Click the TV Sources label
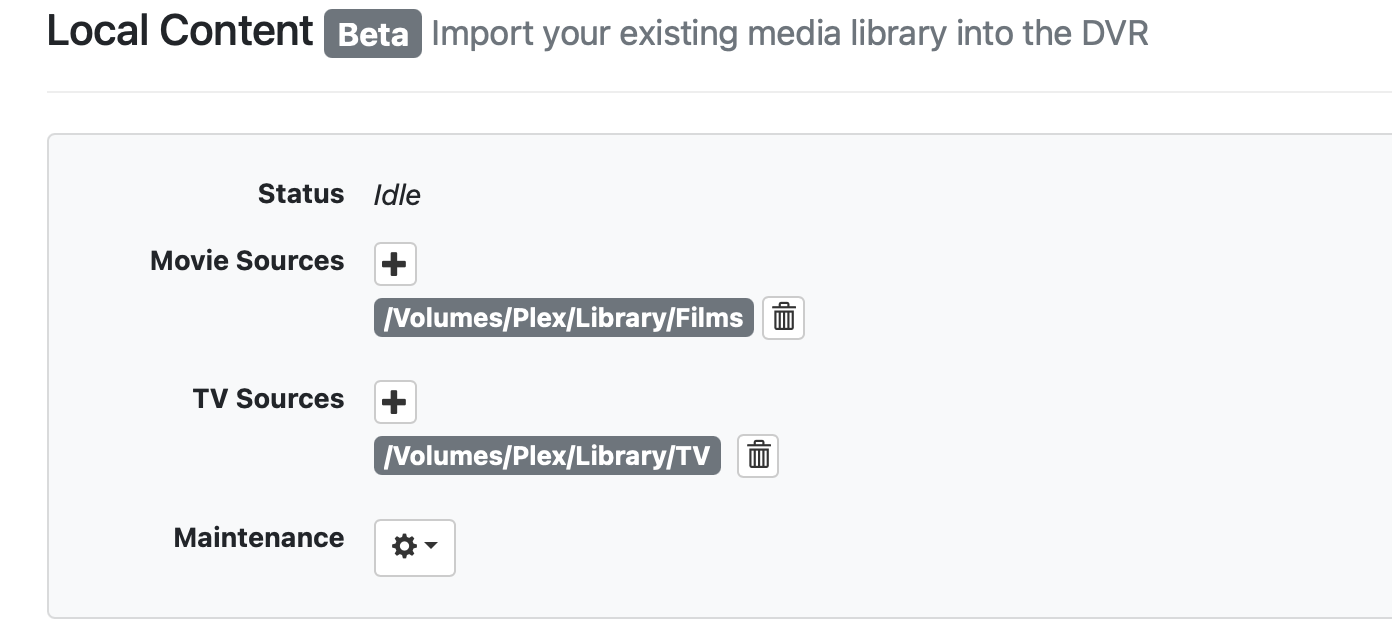1392x644 pixels. (268, 399)
